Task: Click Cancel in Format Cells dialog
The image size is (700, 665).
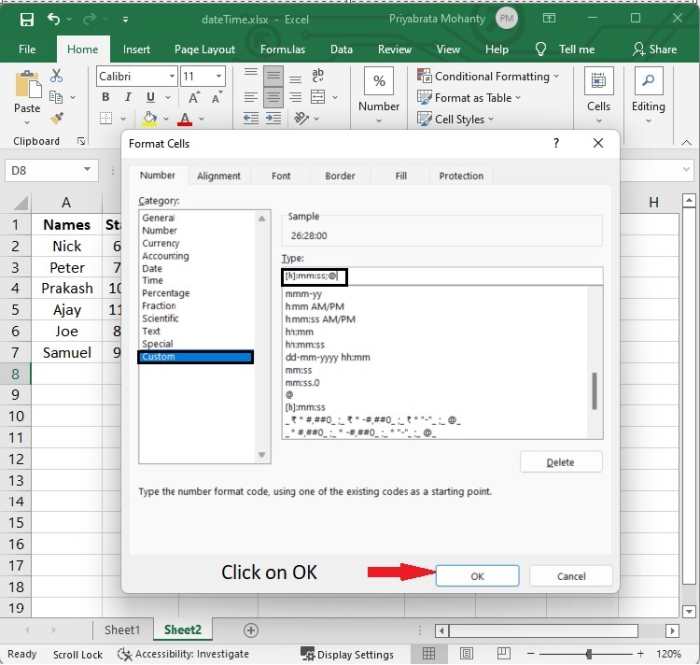Action: pos(571,576)
